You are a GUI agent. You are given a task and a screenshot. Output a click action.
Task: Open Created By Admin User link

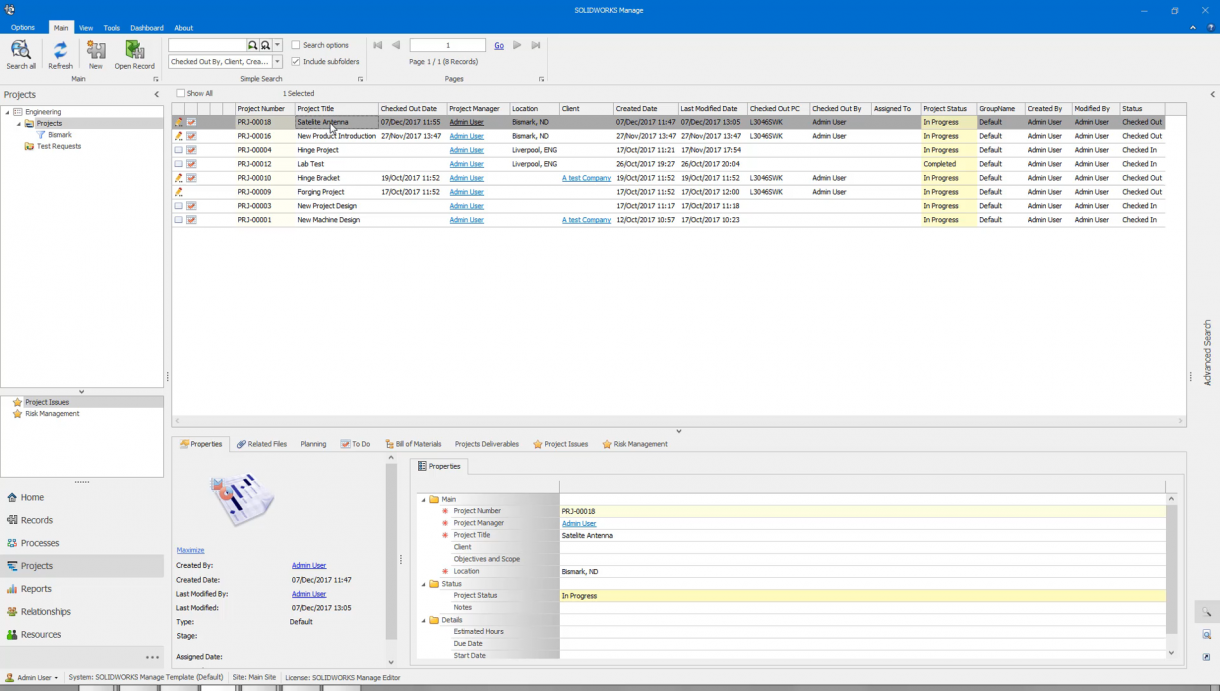(309, 566)
